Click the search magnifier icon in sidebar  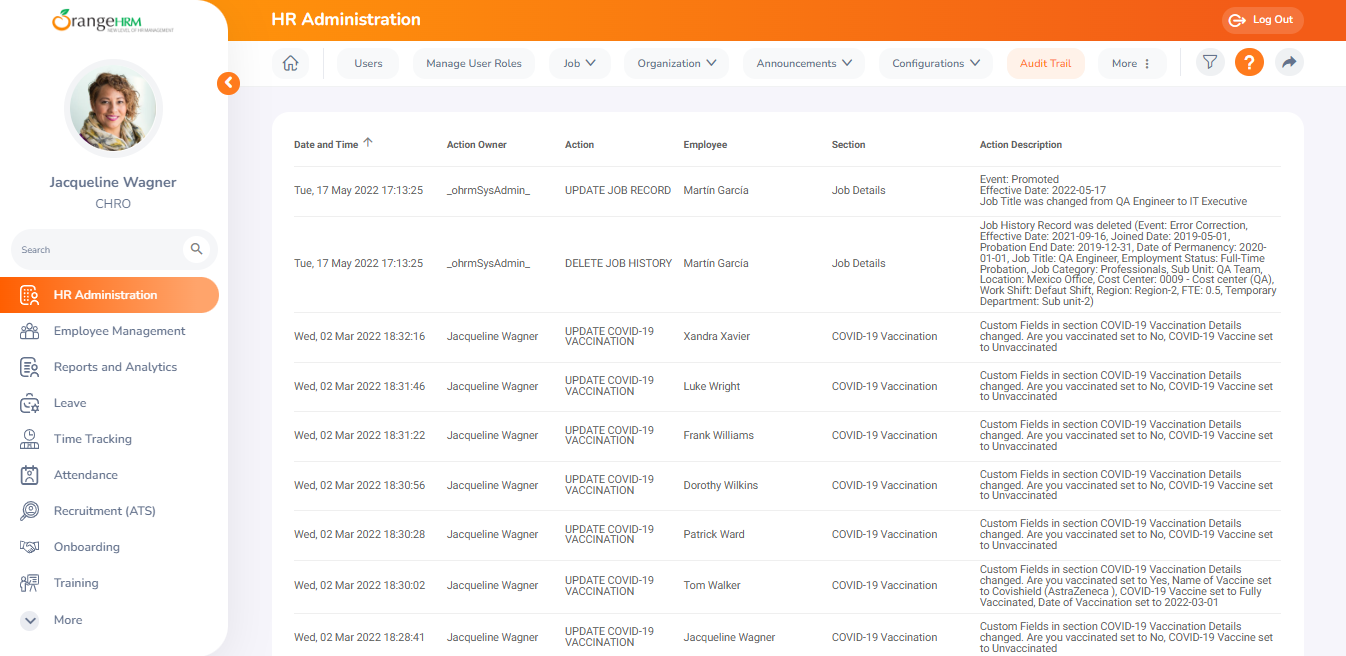(x=196, y=249)
